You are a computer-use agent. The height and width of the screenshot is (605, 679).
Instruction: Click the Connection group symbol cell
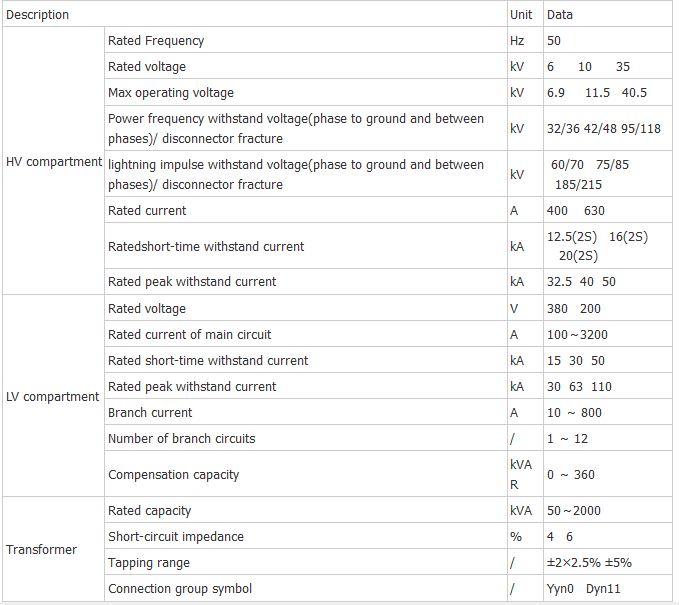pyautogui.click(x=180, y=589)
